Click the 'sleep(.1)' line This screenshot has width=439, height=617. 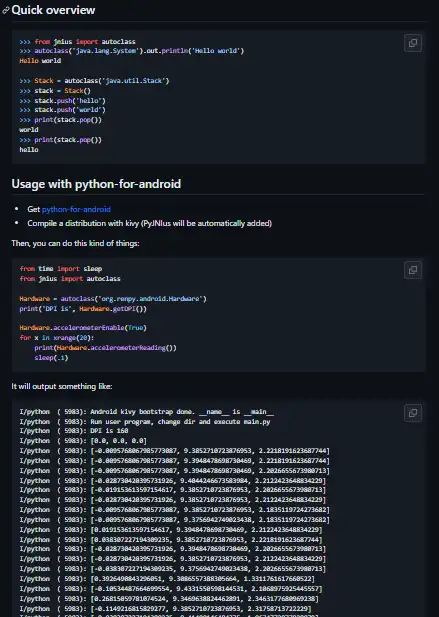(51, 358)
